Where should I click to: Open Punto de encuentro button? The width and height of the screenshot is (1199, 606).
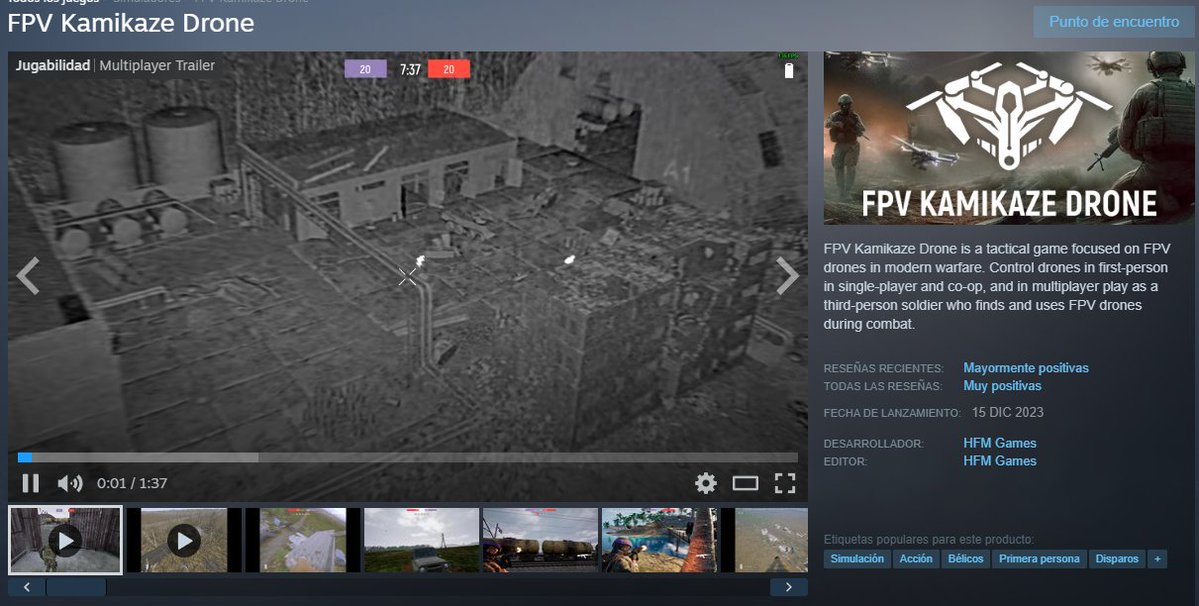(1113, 22)
